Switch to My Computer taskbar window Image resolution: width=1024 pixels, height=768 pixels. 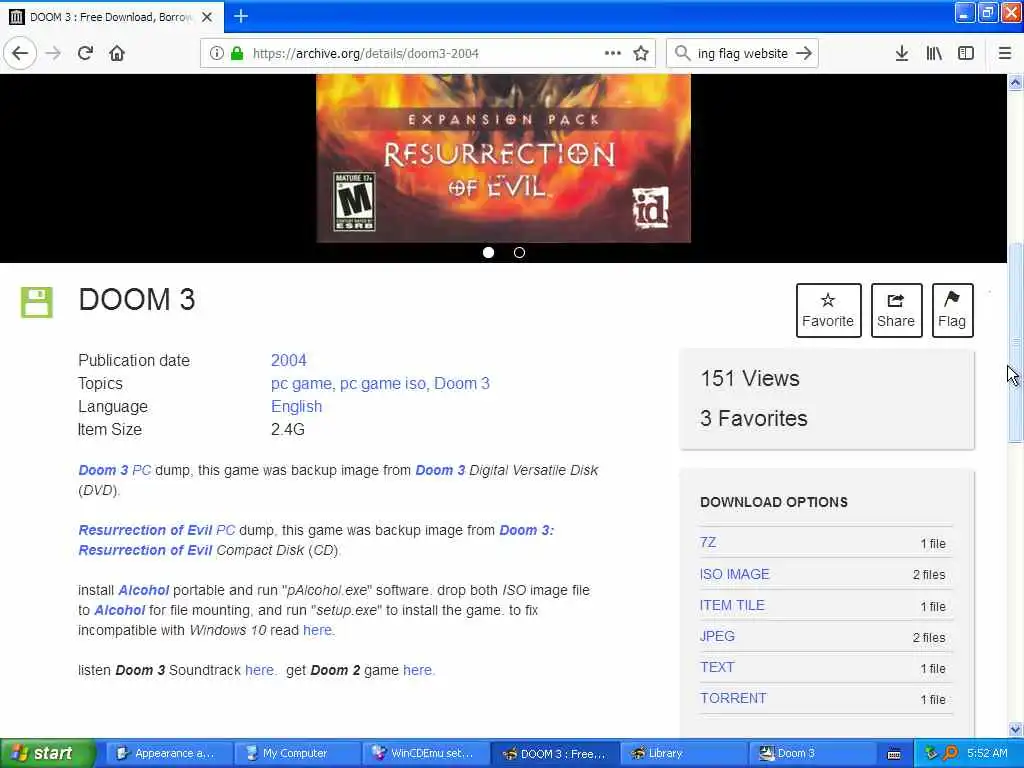(295, 754)
